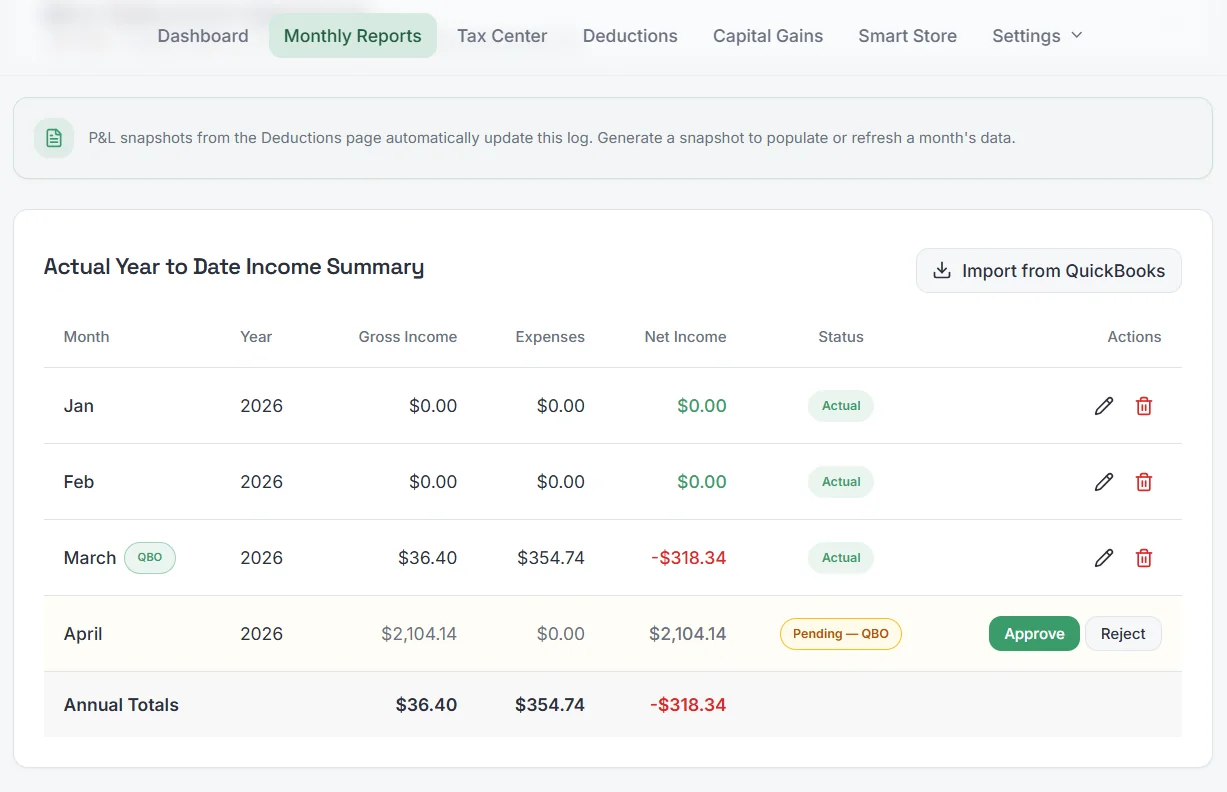The height and width of the screenshot is (792, 1227).
Task: Click the red trash icon for Feb
Action: pos(1144,482)
